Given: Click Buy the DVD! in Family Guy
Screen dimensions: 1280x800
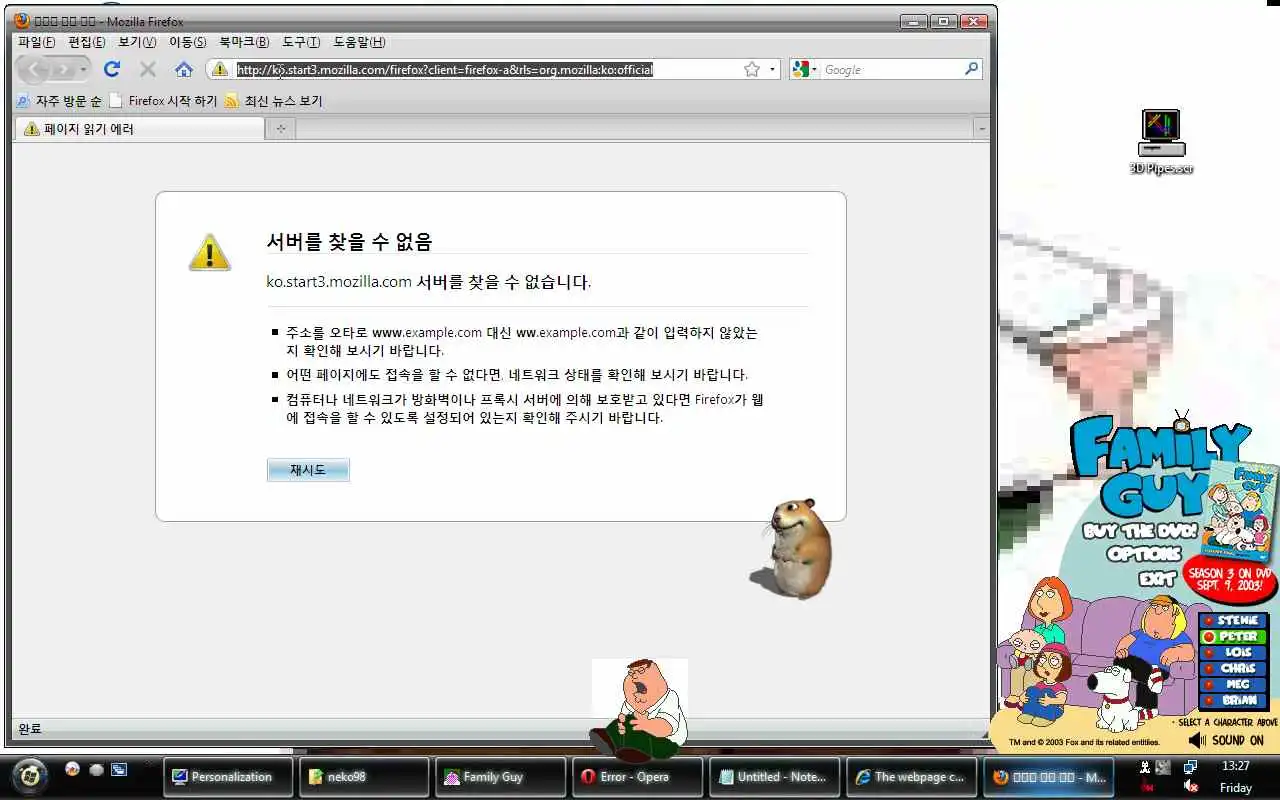Looking at the screenshot, I should click(x=1140, y=531).
